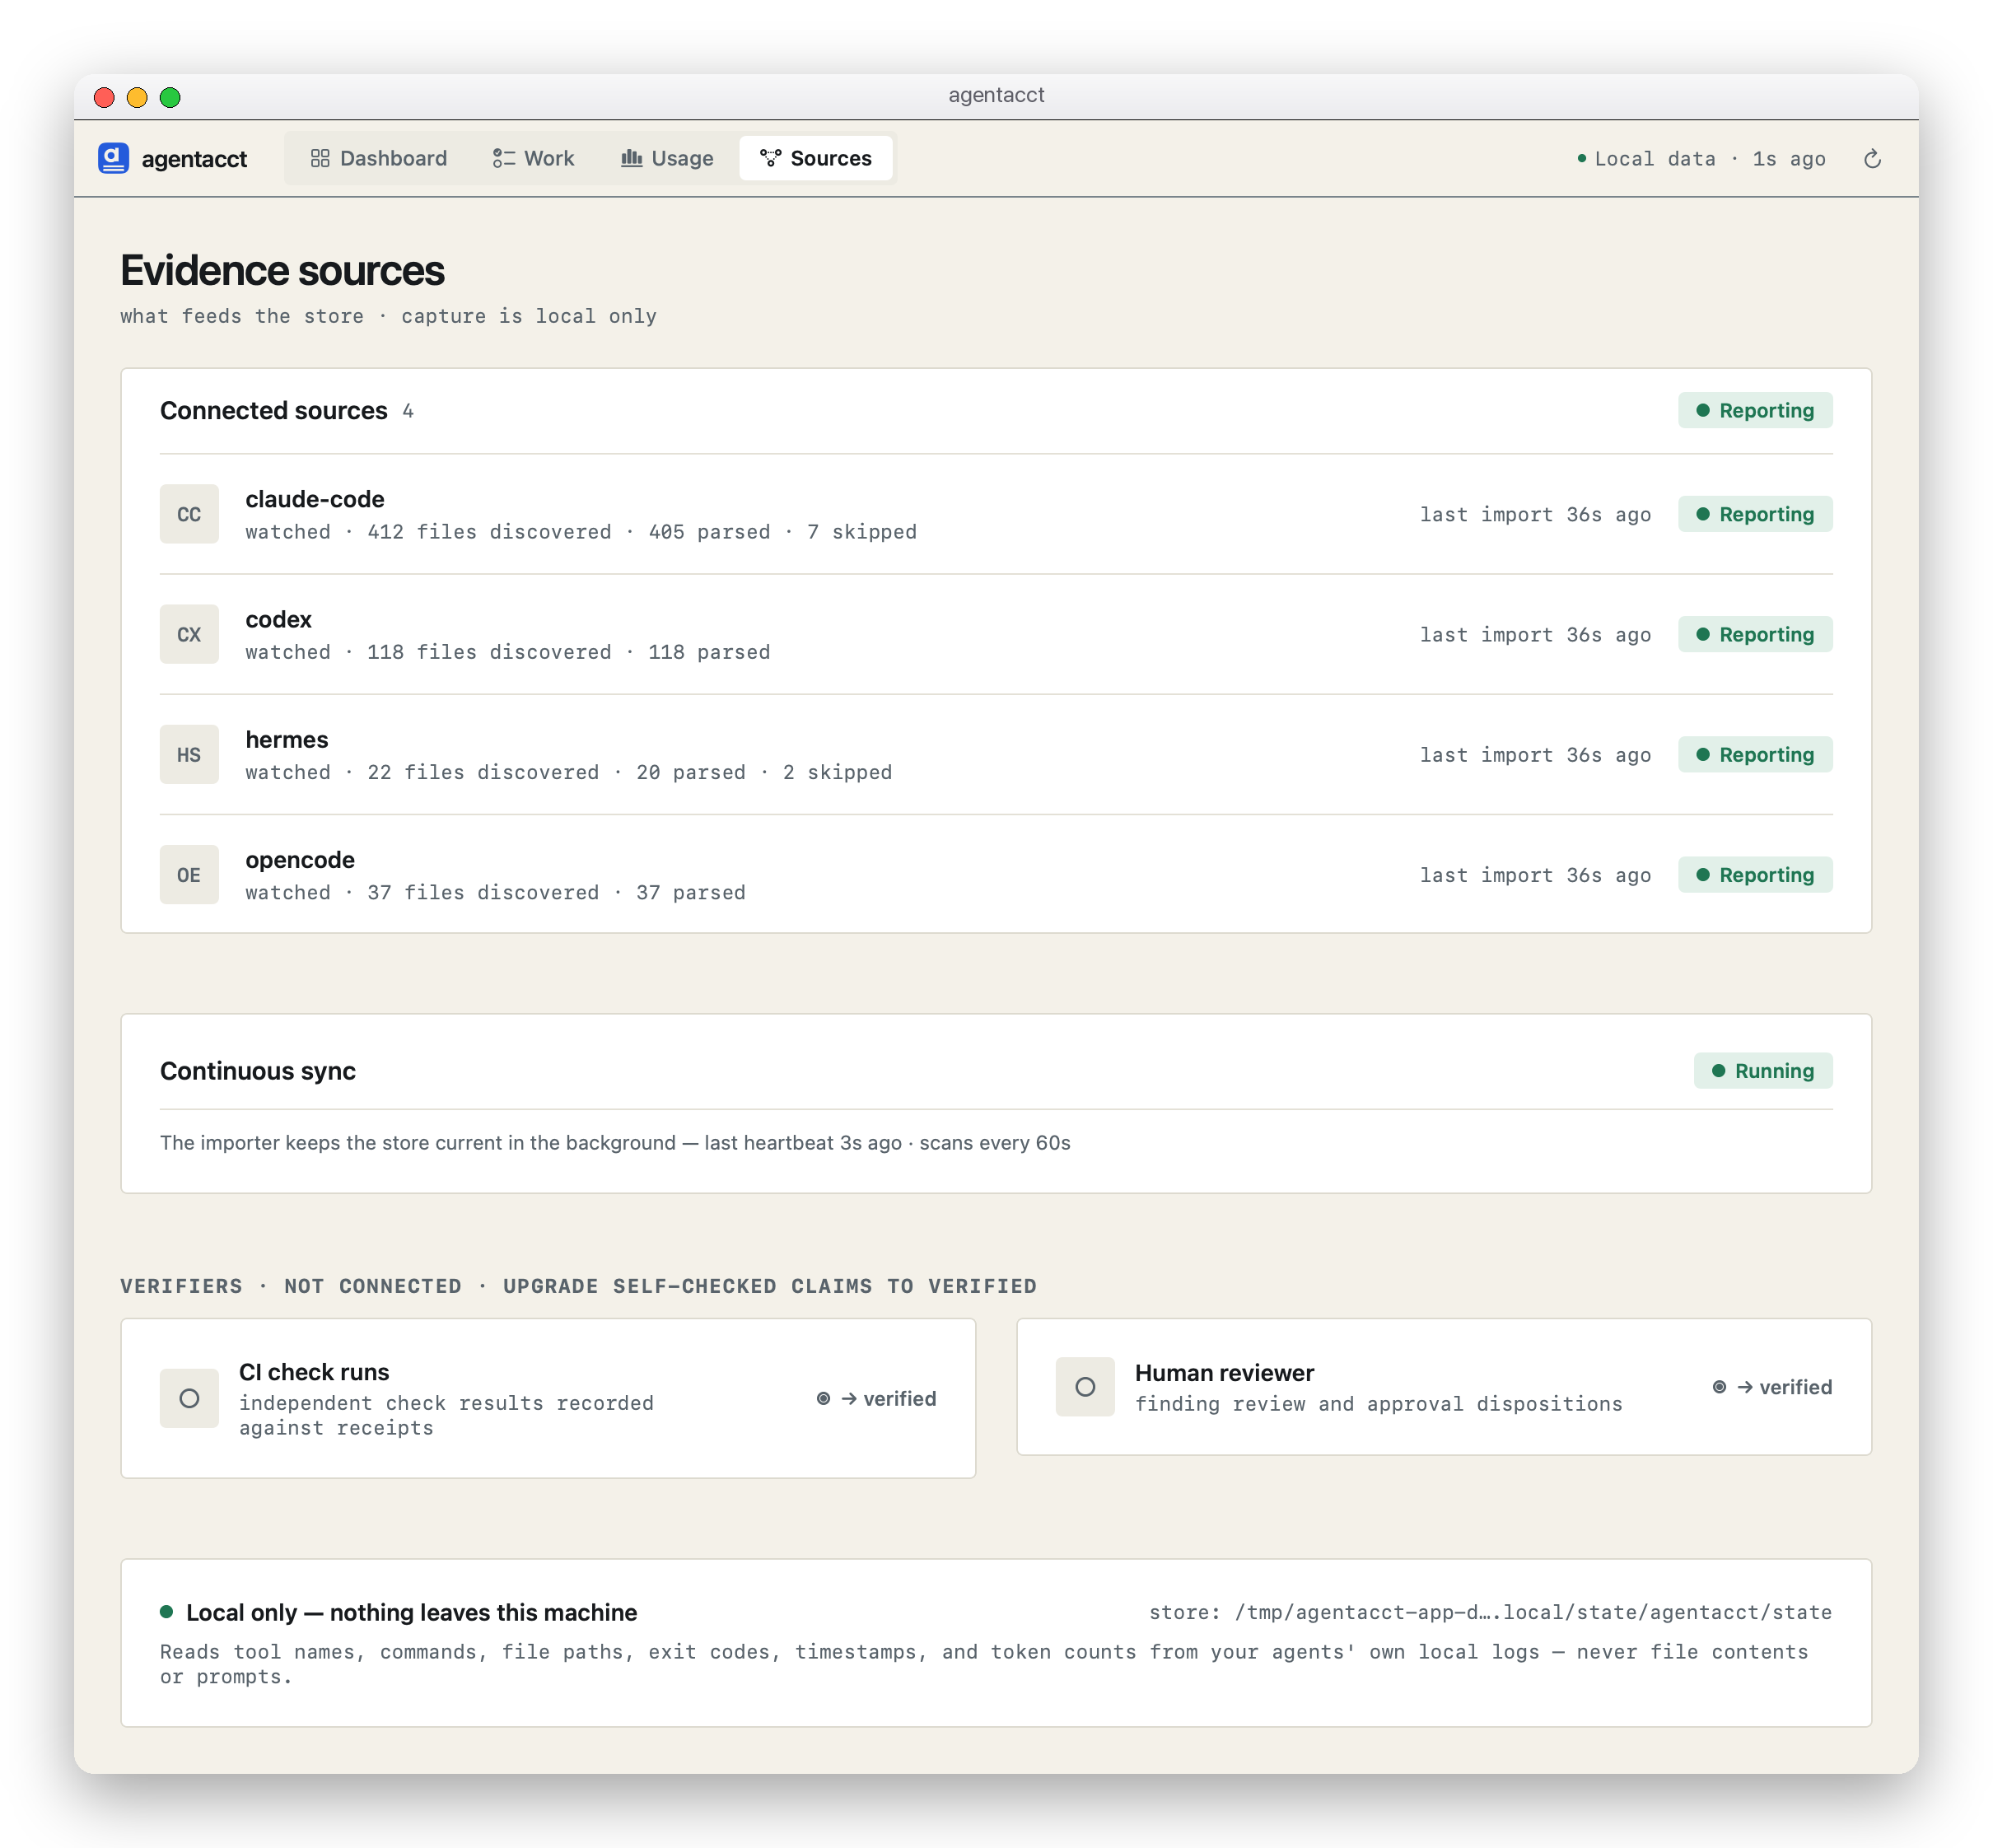Image resolution: width=1993 pixels, height=1848 pixels.
Task: Click the Continuous sync heading
Action: (258, 1070)
